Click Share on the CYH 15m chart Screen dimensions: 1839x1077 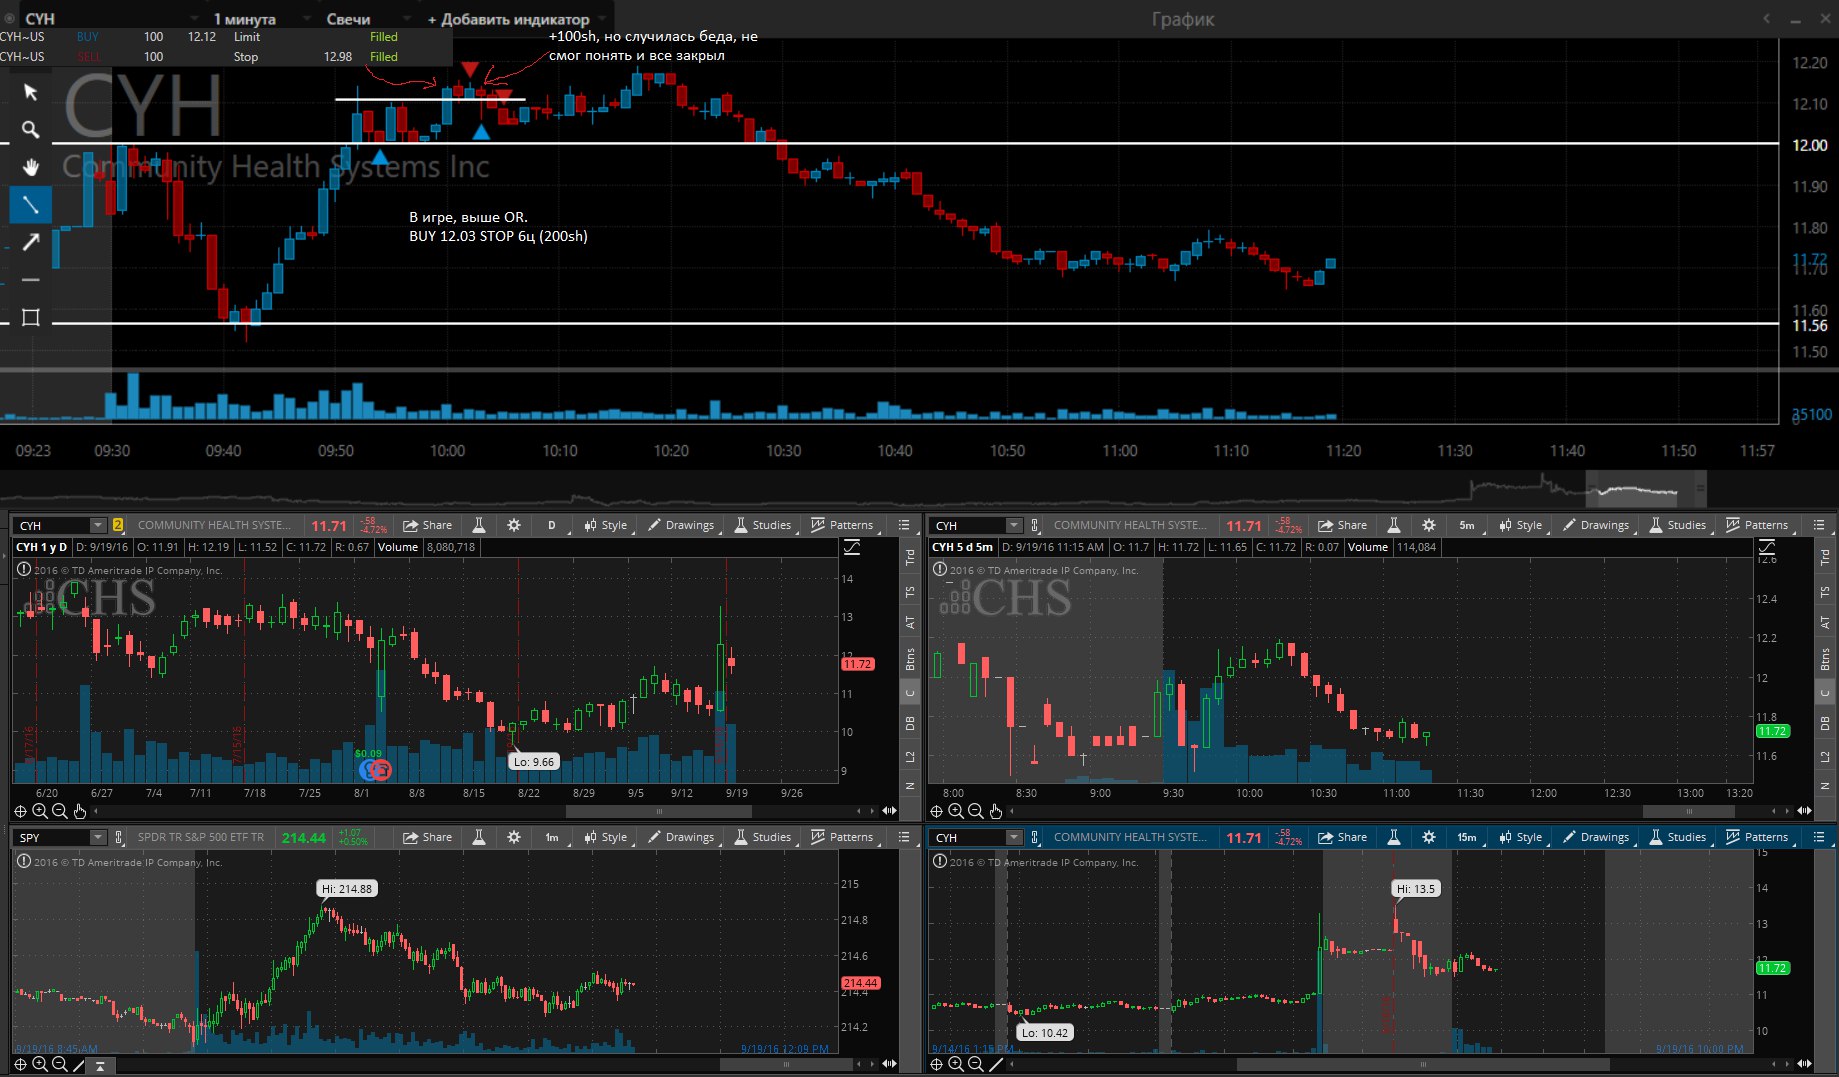tap(1342, 837)
